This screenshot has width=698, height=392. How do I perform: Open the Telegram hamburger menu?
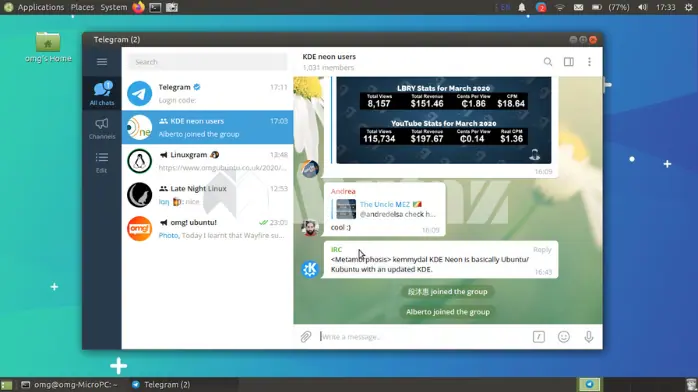pos(102,62)
